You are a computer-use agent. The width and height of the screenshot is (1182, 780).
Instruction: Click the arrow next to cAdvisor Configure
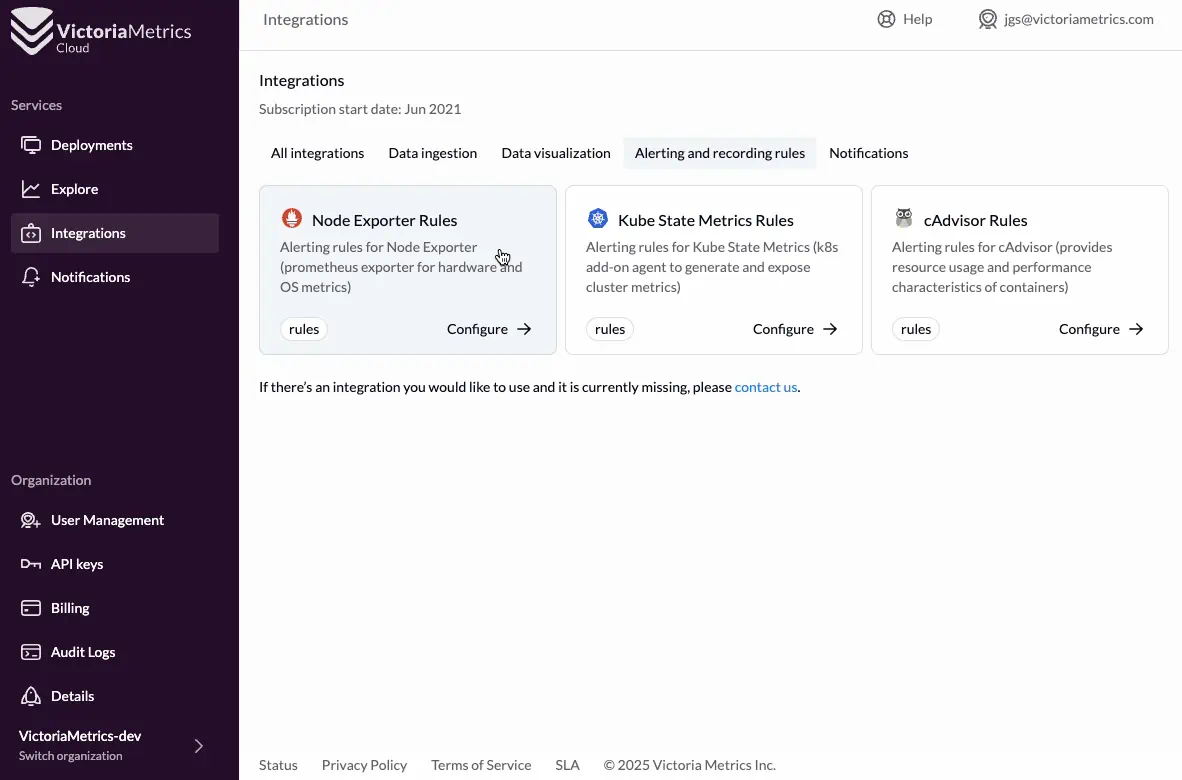1136,329
